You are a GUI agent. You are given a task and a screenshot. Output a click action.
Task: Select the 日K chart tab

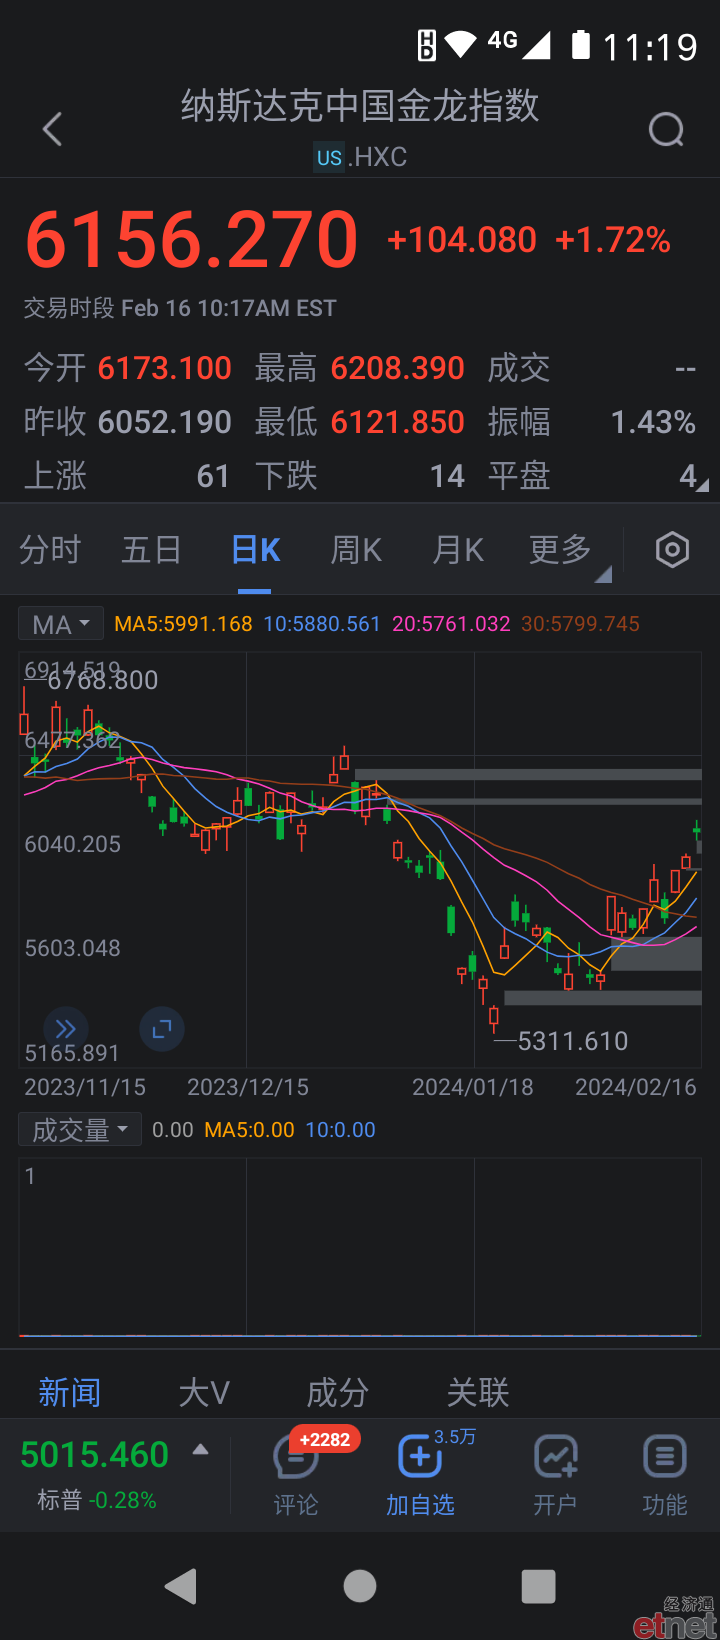point(255,550)
